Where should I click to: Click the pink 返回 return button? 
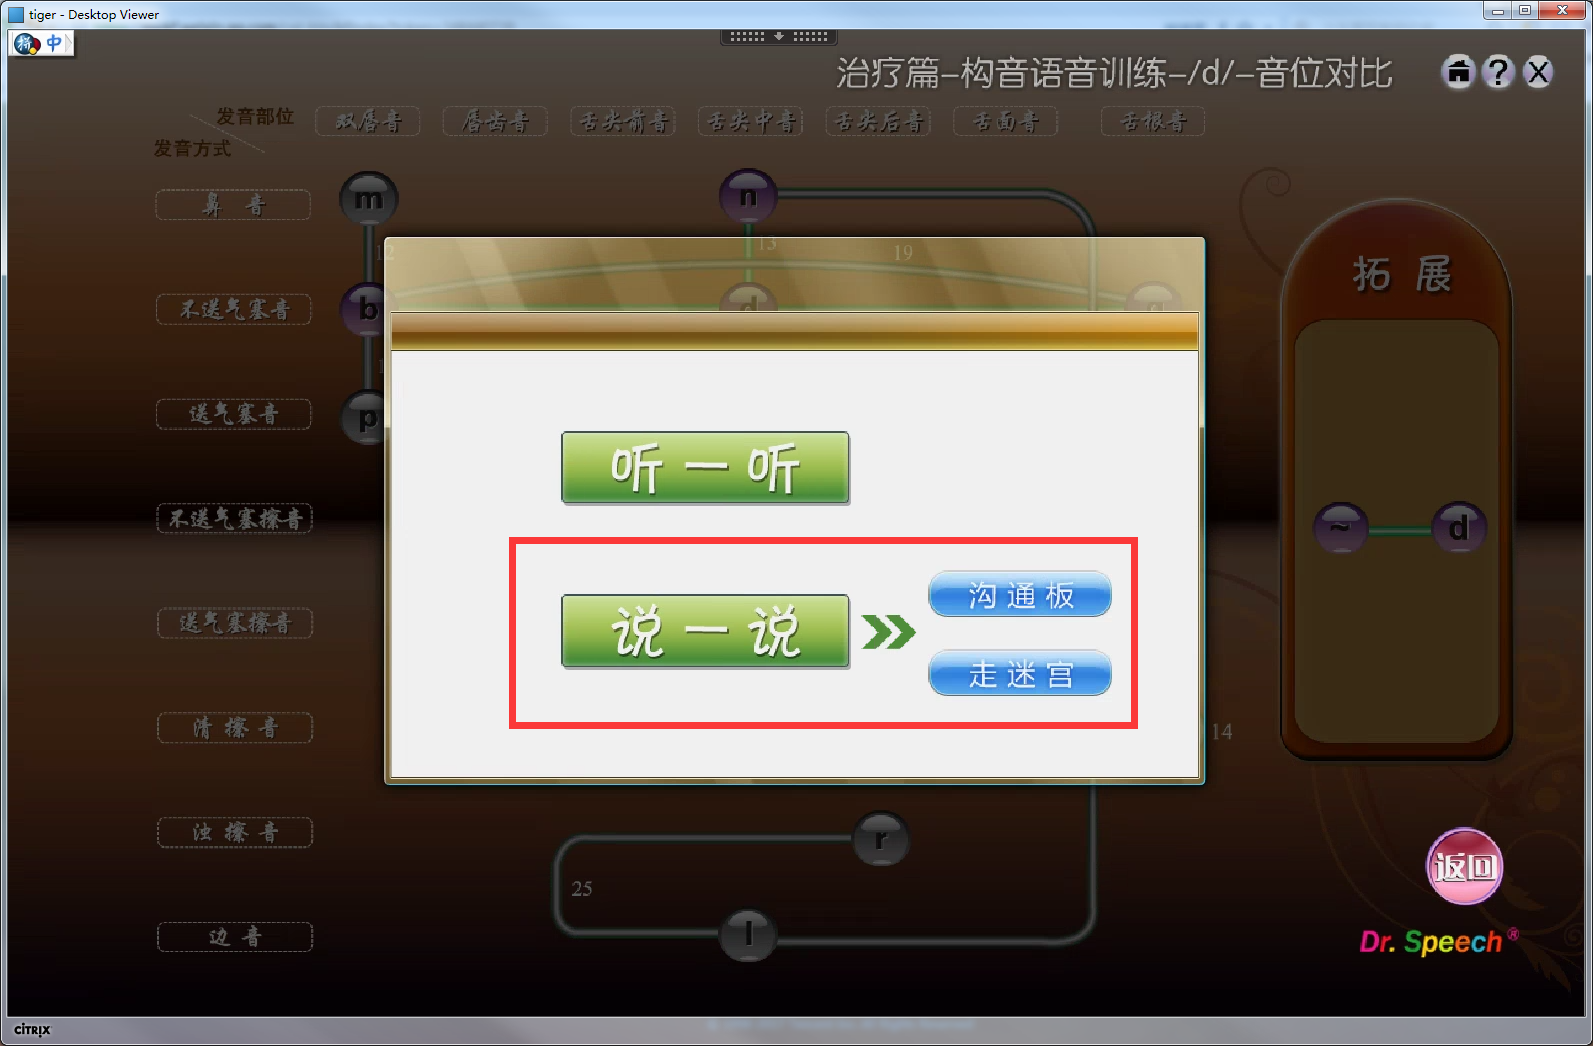pyautogui.click(x=1465, y=866)
